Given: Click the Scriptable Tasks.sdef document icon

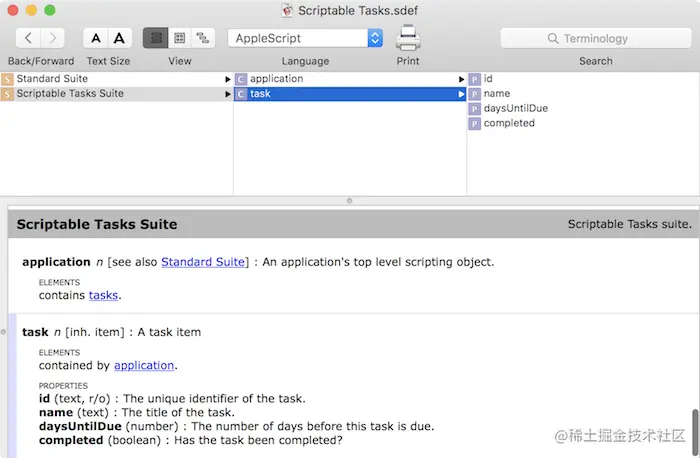Looking at the screenshot, I should point(287,10).
